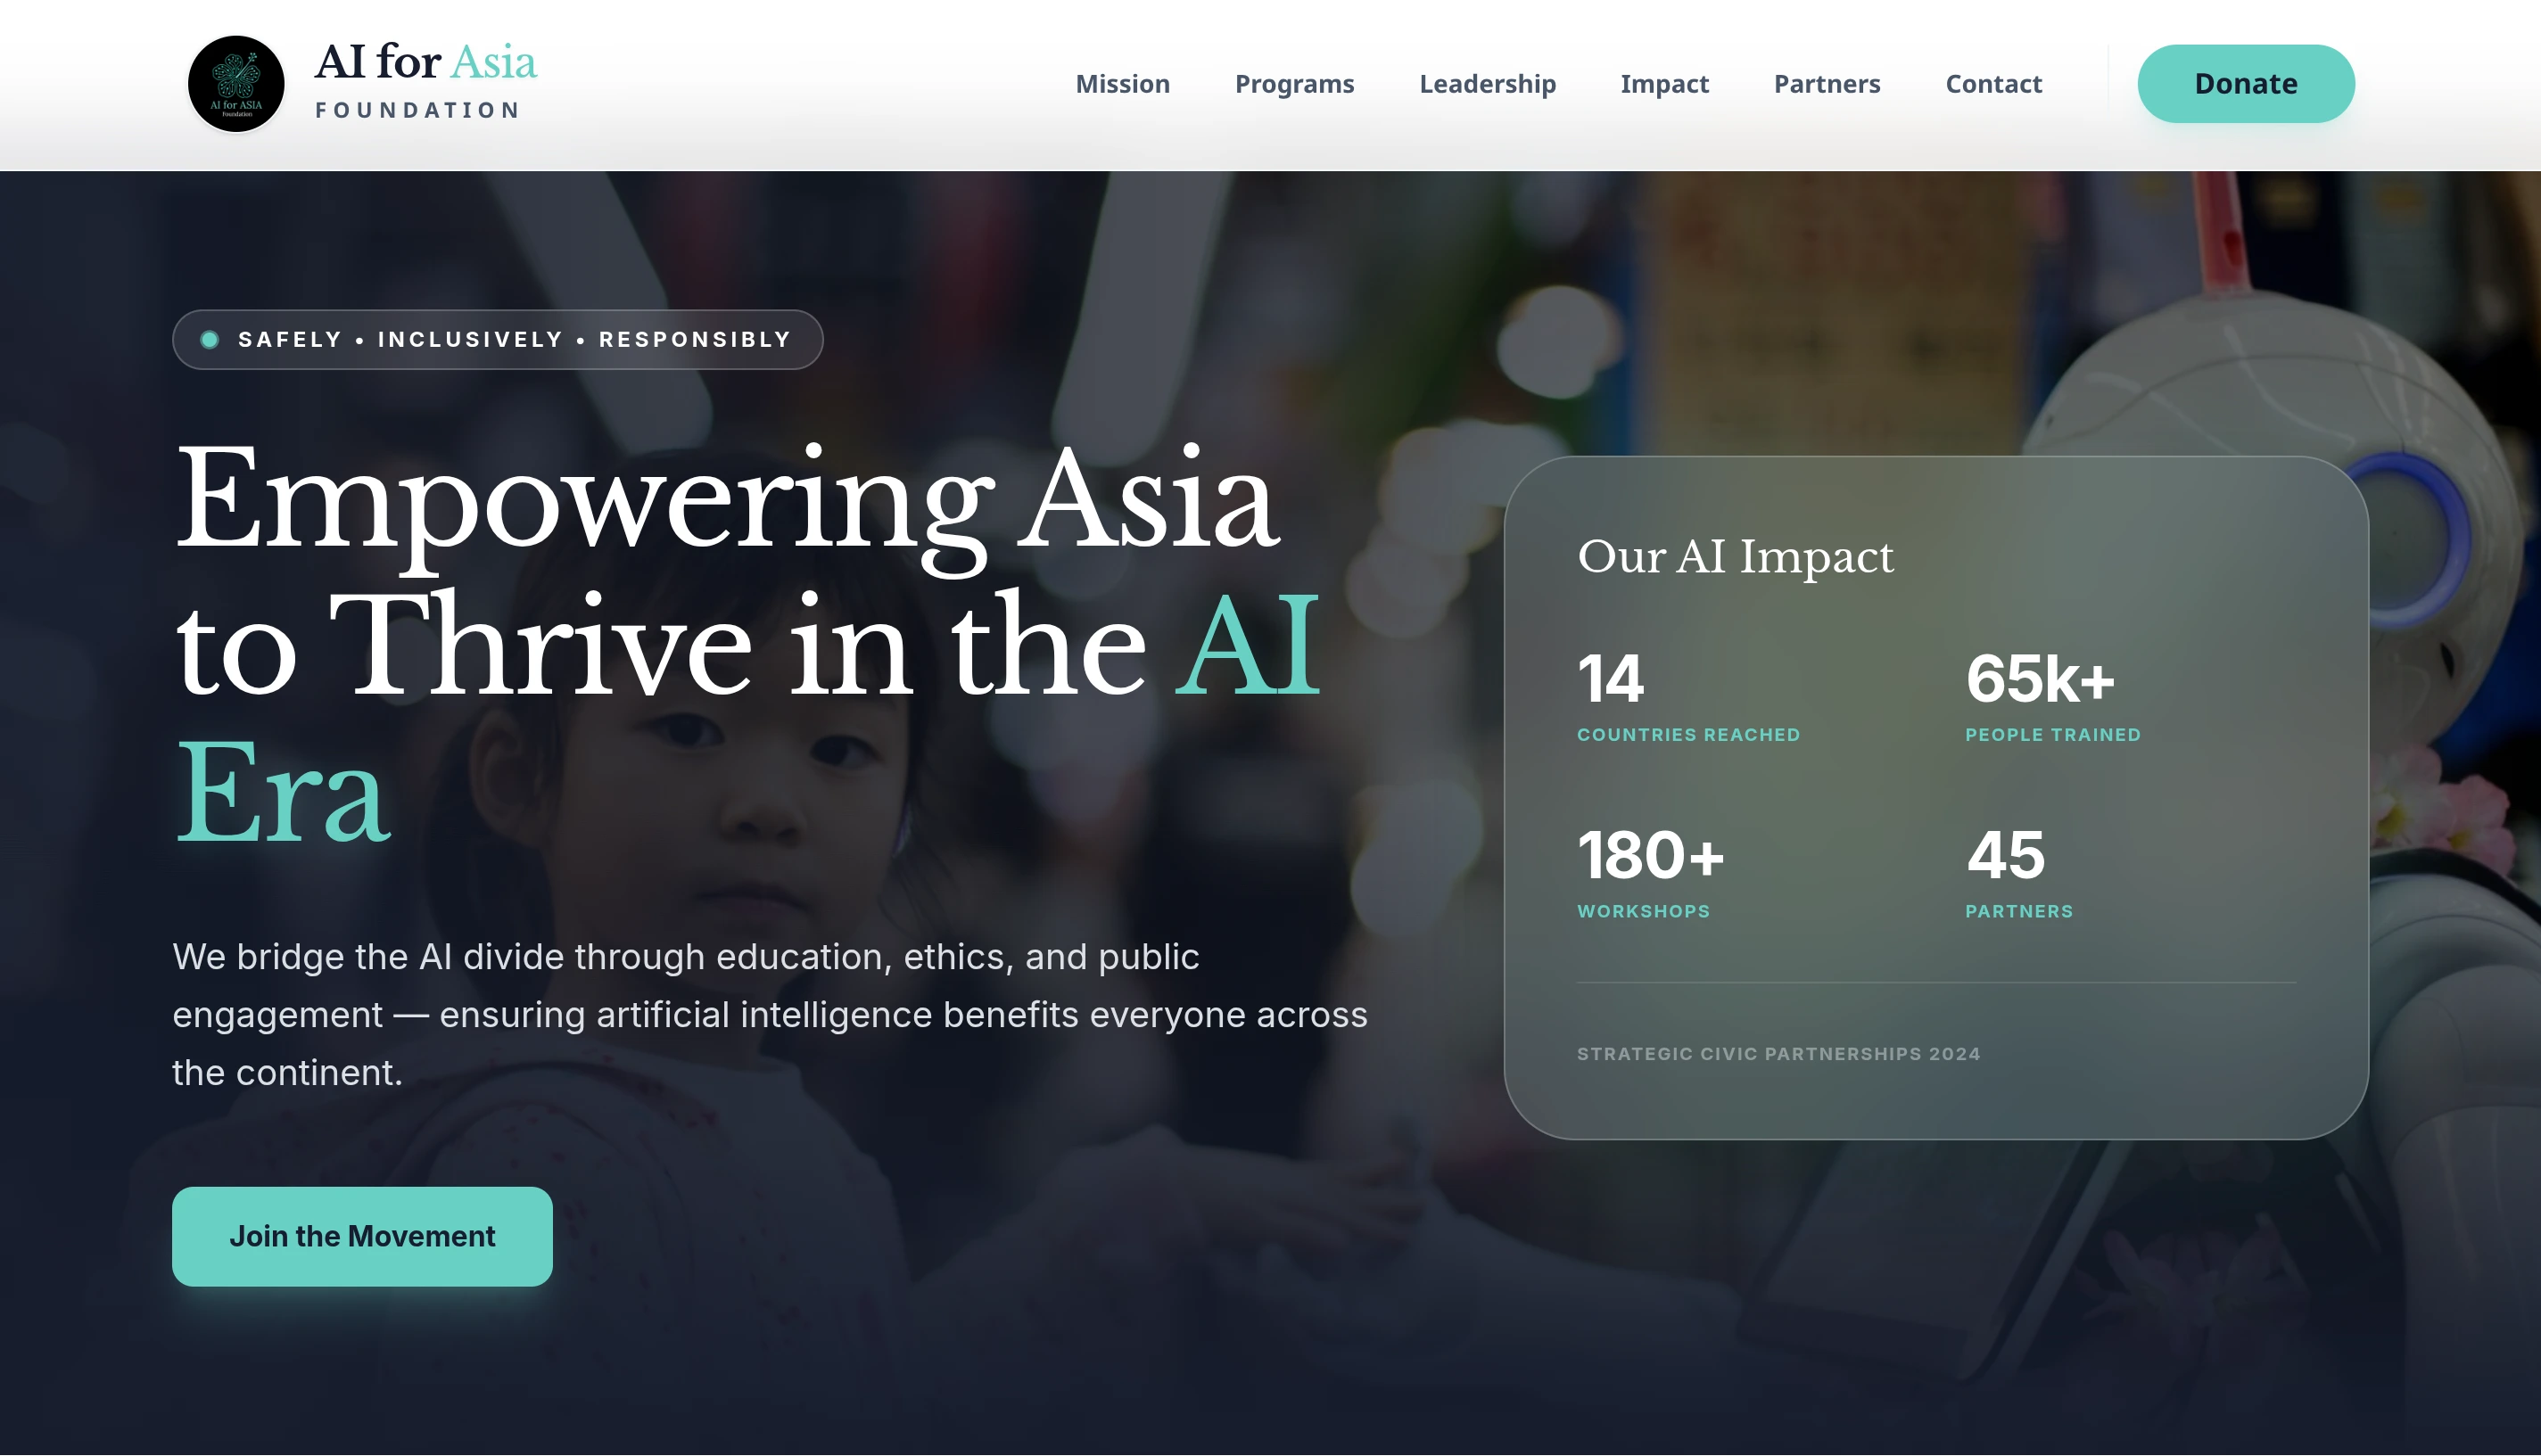This screenshot has width=2541, height=1456.
Task: Open the Mission nav link
Action: tap(1122, 84)
